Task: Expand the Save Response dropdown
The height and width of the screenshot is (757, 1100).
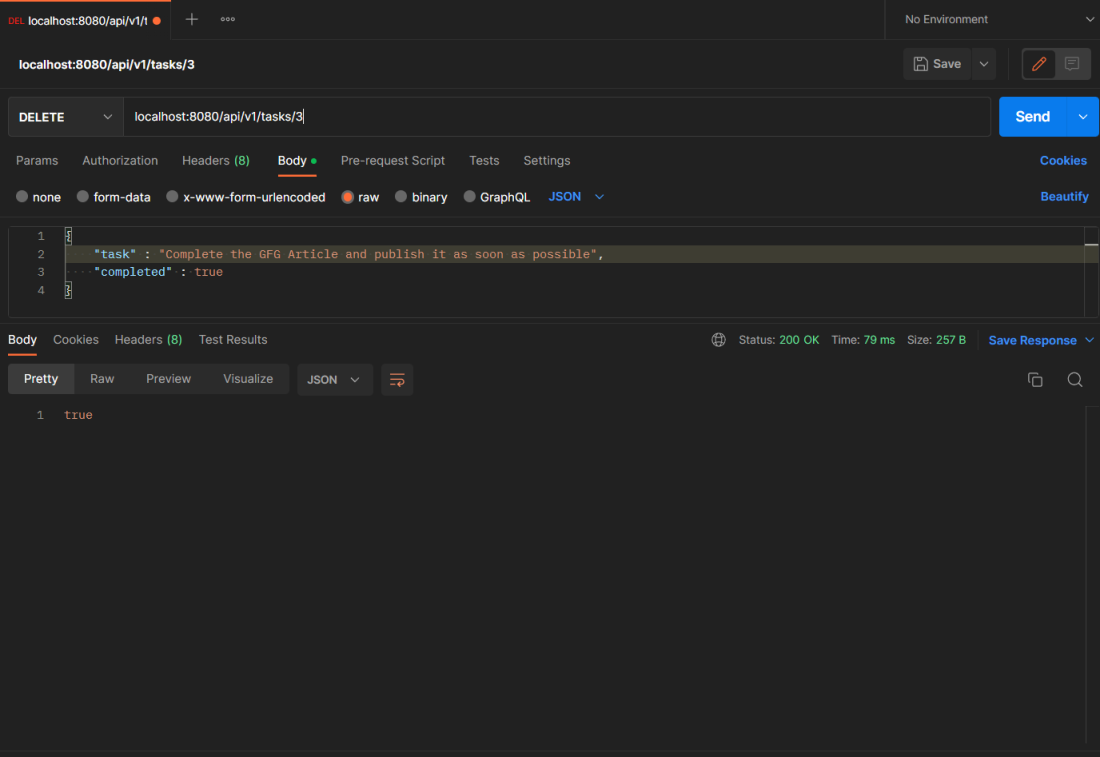Action: point(1089,340)
